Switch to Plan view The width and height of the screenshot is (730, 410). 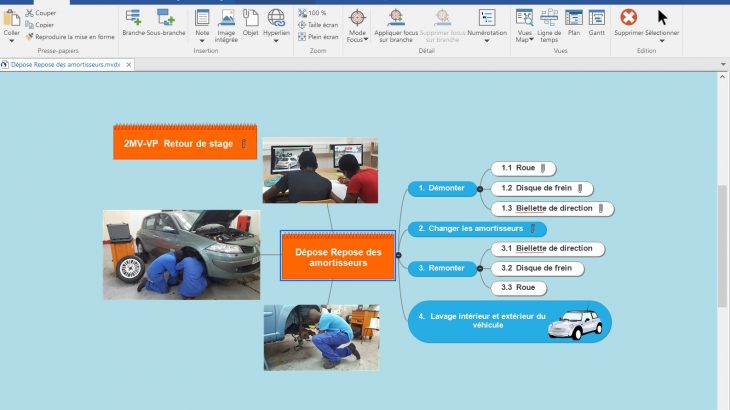pyautogui.click(x=574, y=18)
